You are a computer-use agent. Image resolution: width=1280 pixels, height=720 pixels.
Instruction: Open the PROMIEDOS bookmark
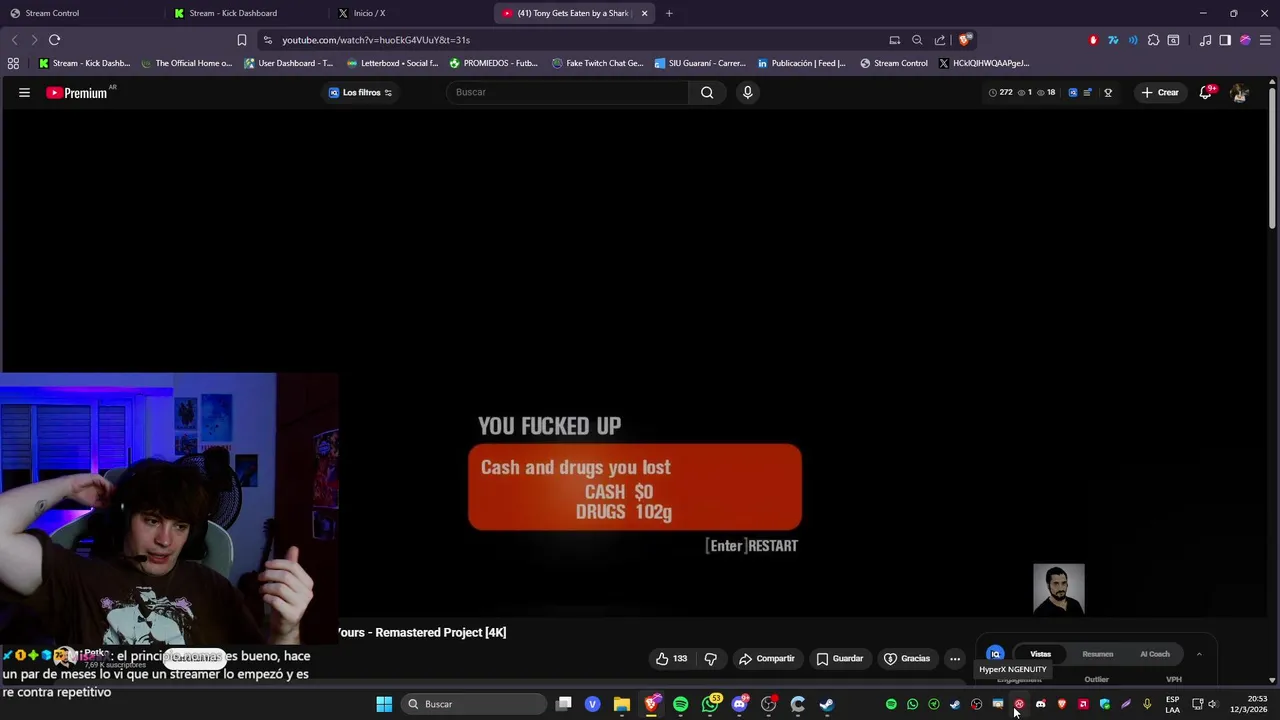point(494,63)
